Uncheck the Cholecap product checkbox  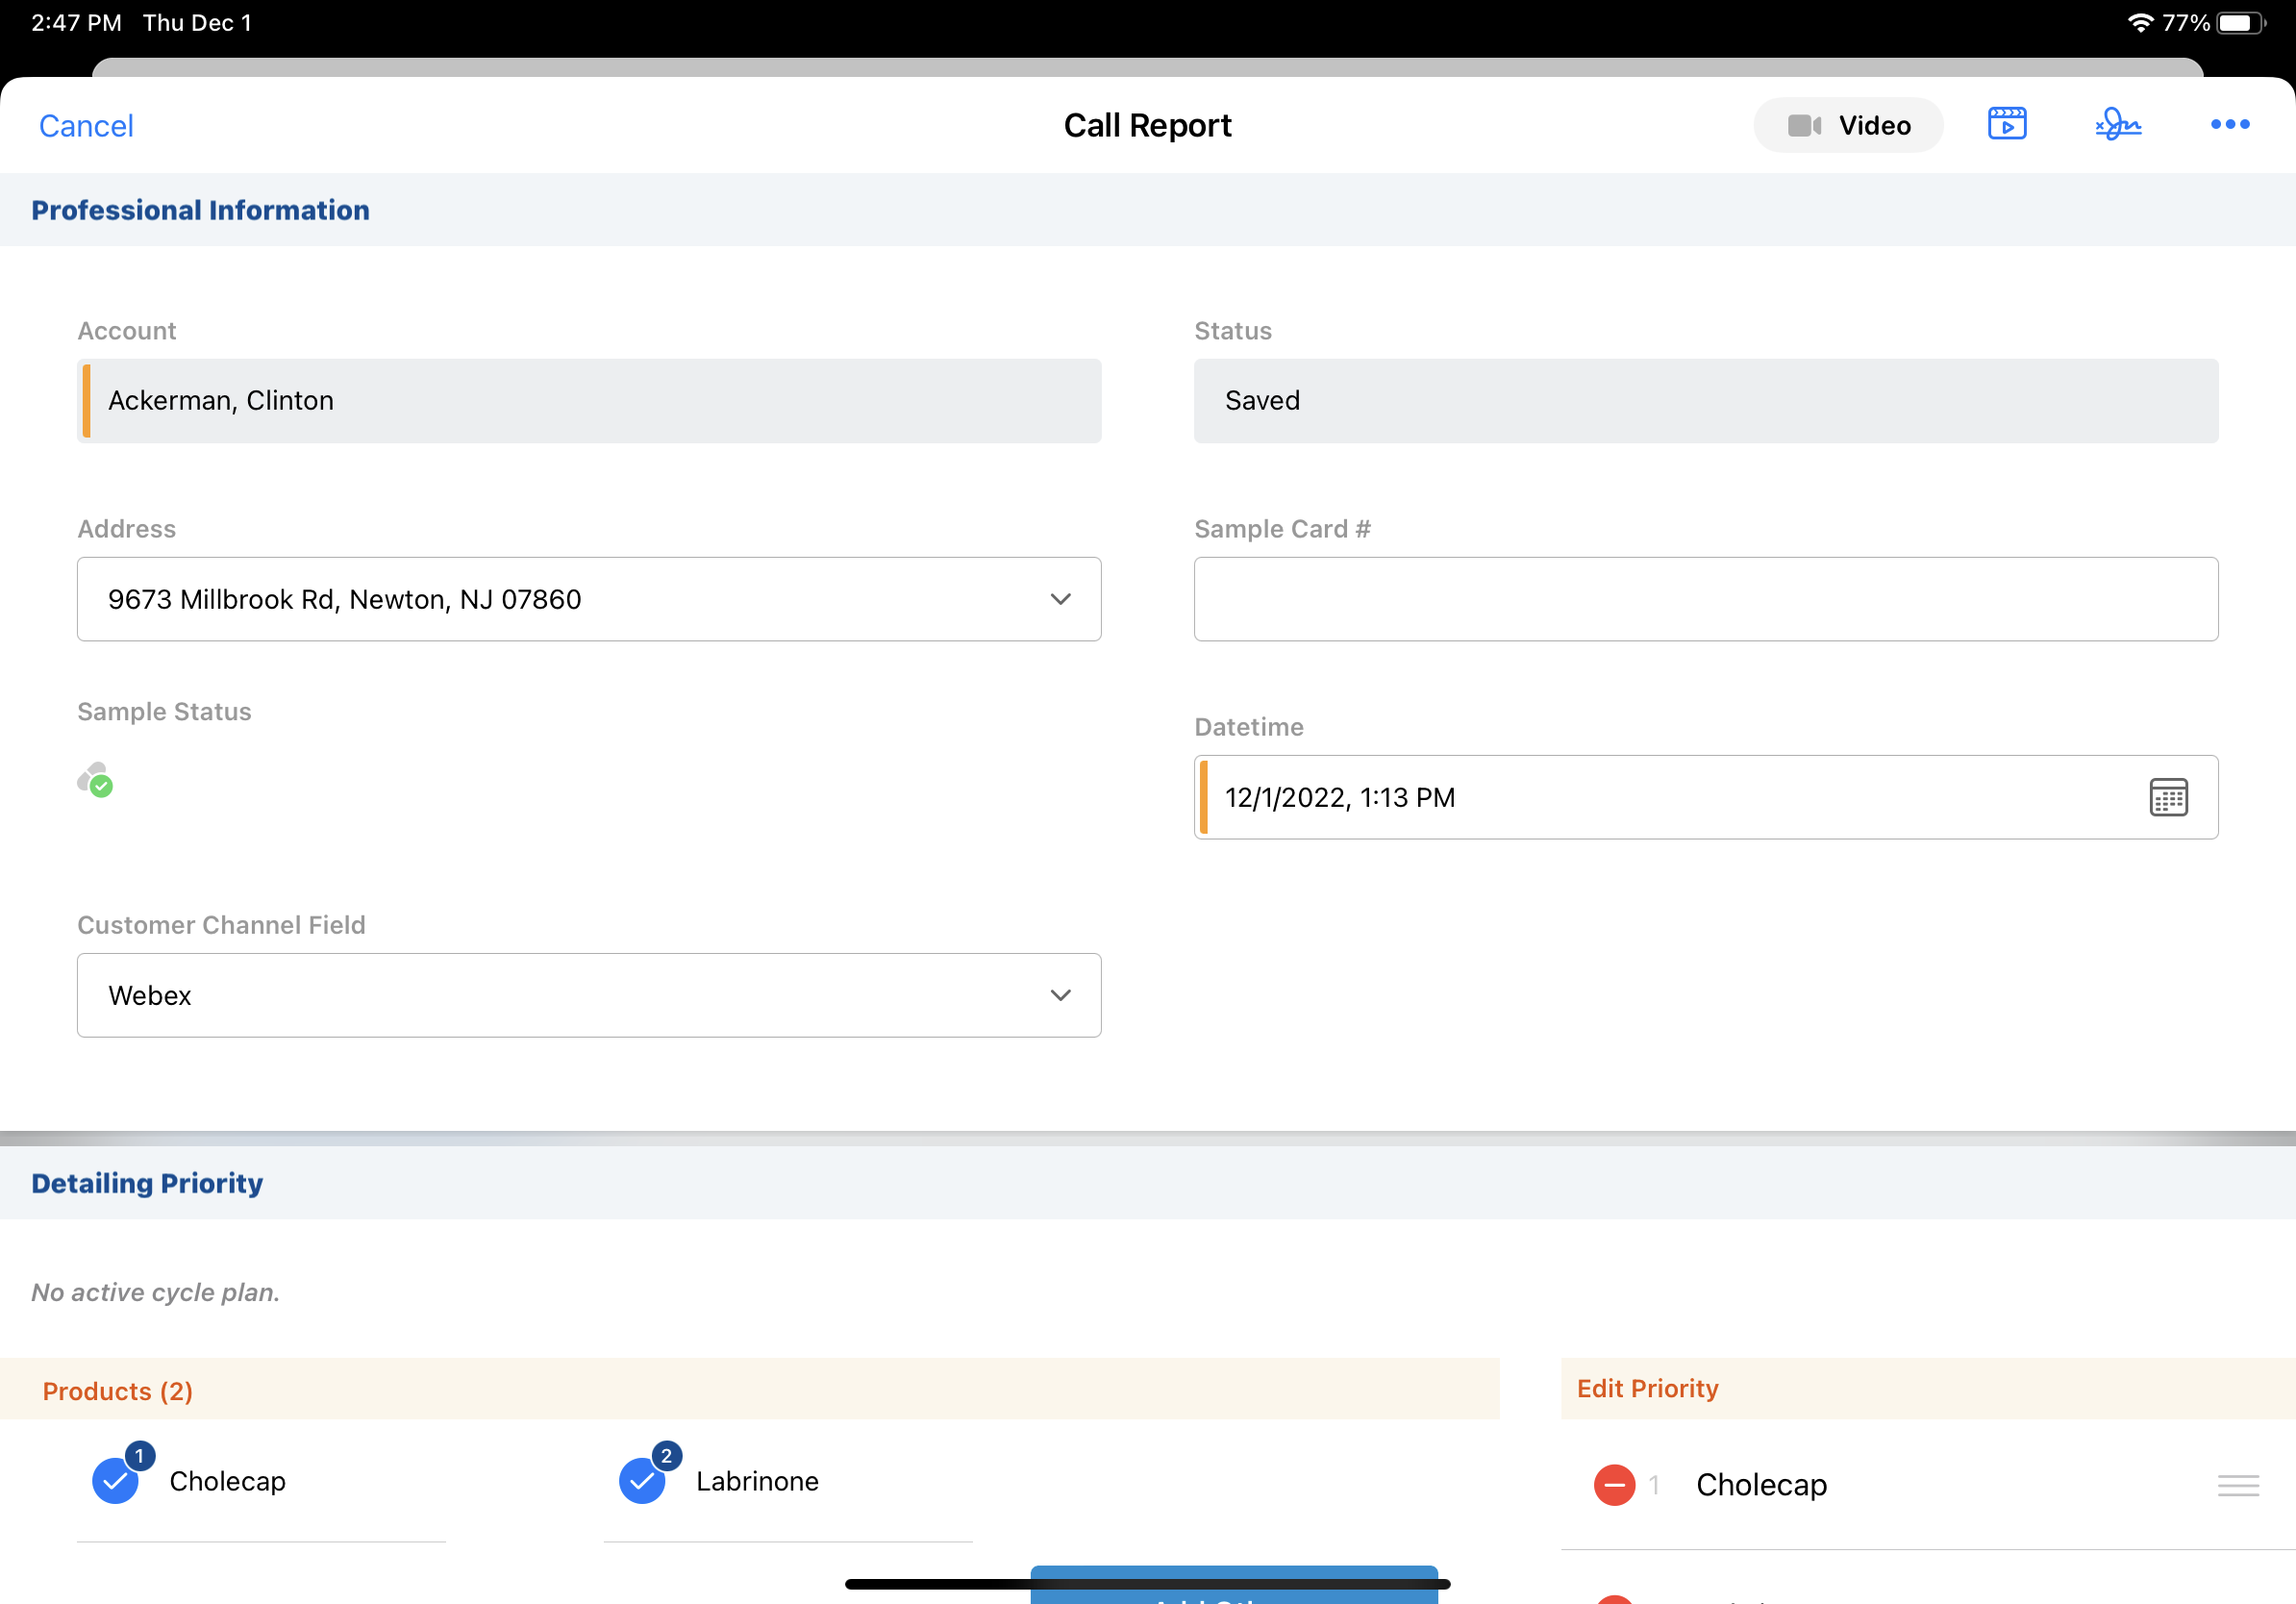coord(115,1481)
